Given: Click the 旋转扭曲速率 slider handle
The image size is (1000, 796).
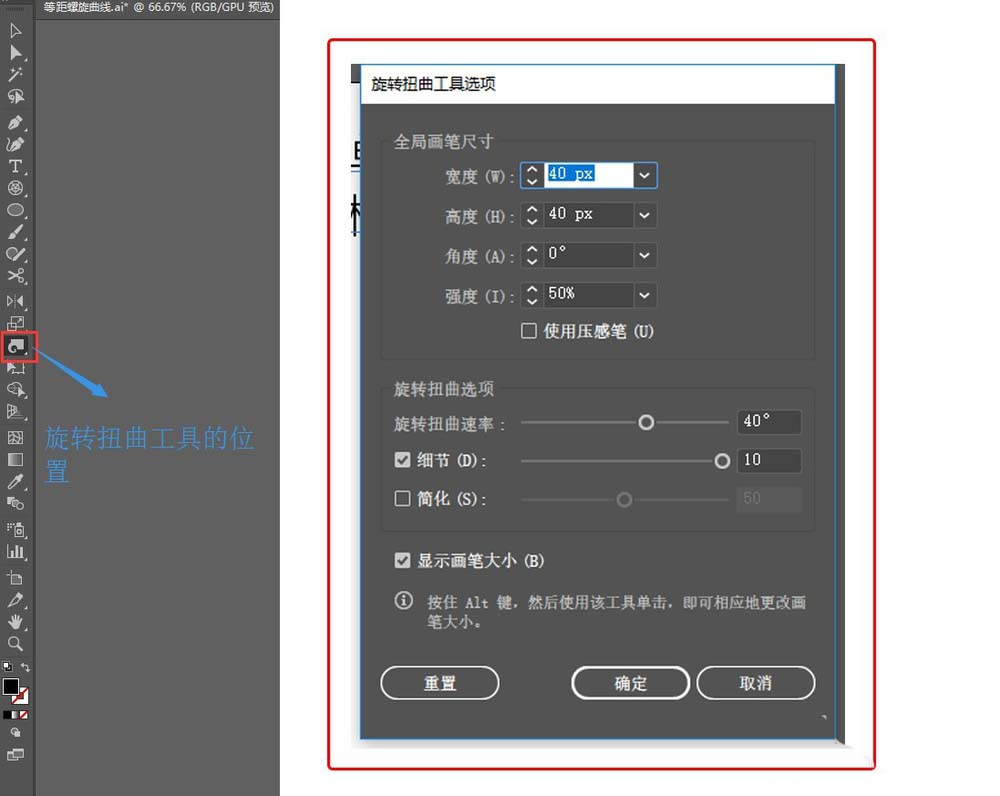Looking at the screenshot, I should coord(646,422).
